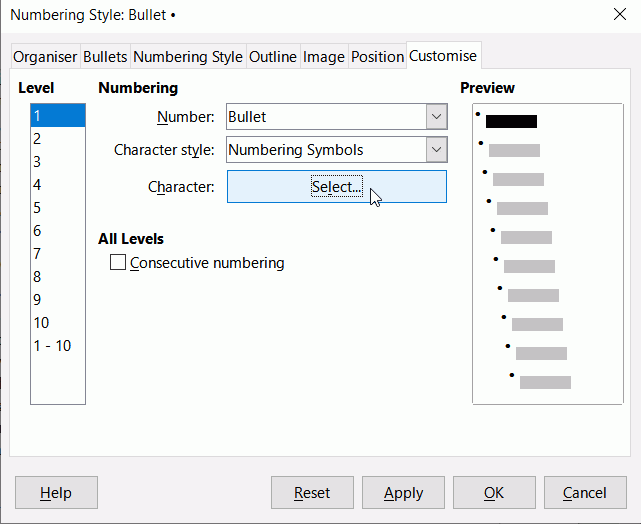Click the Select... character button
The height and width of the screenshot is (524, 641).
click(x=337, y=186)
